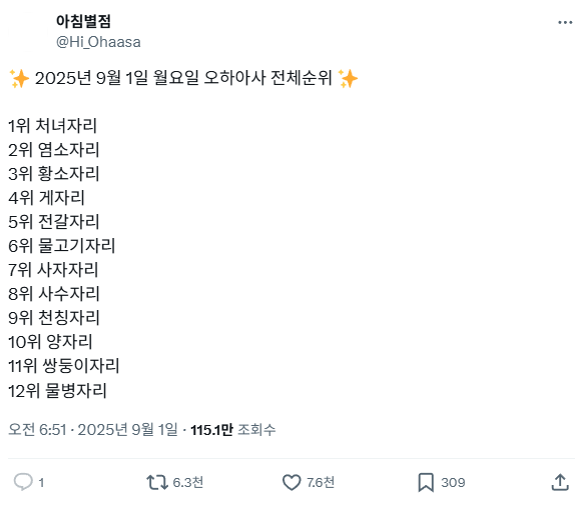Viewport: 580px width, 507px height.
Task: Click the 오하아사 전체순위 headline text
Action: click(x=268, y=78)
